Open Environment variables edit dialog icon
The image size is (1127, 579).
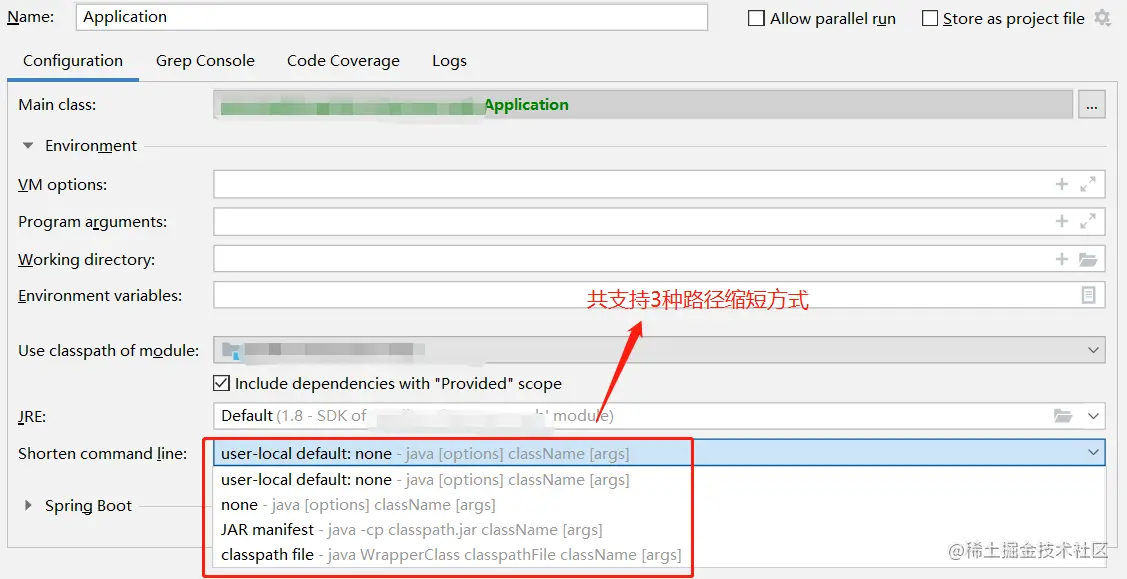coord(1089,295)
